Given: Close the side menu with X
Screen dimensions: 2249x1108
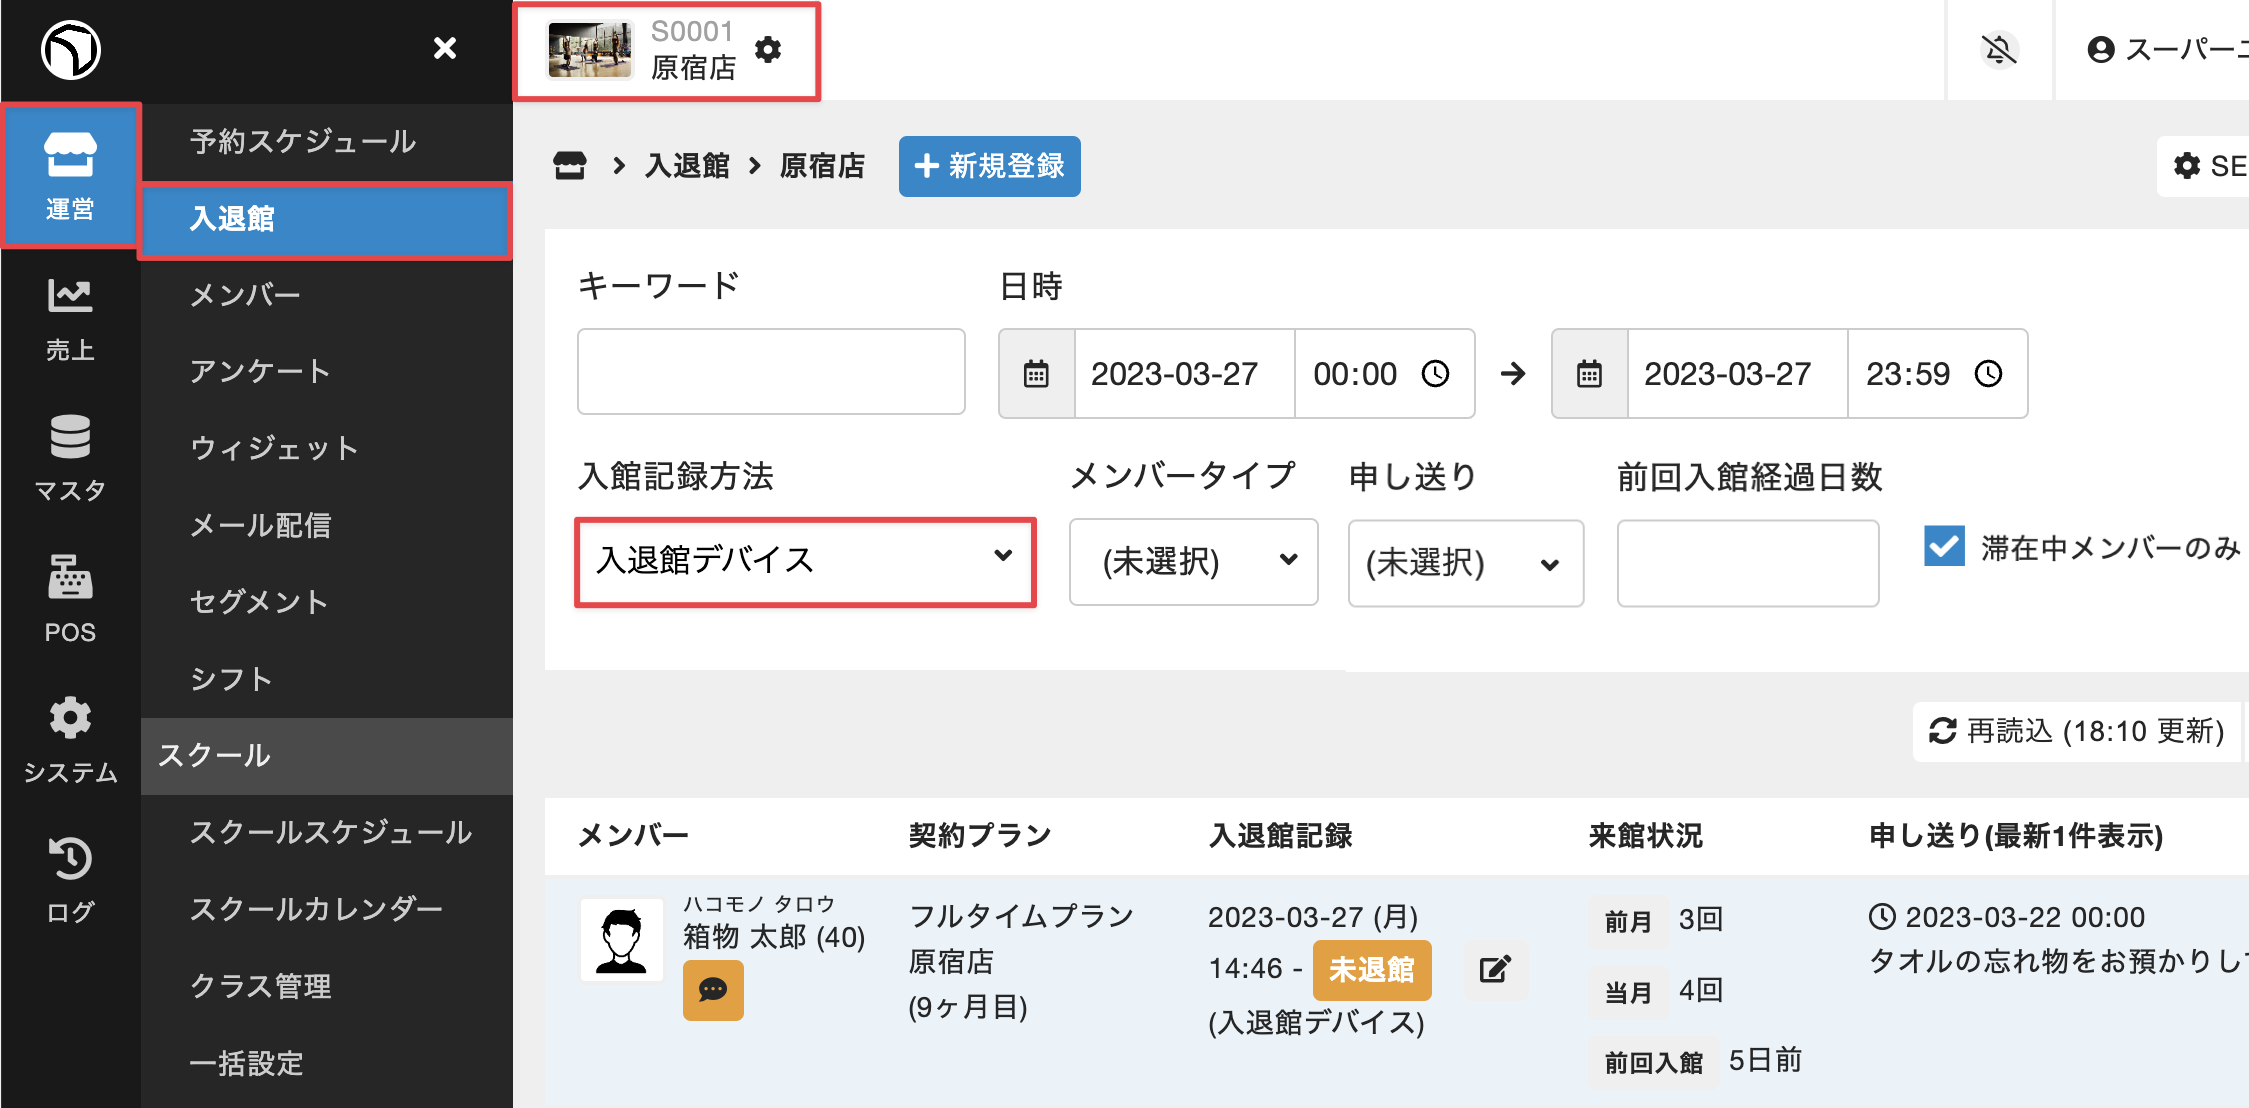Looking at the screenshot, I should tap(445, 48).
